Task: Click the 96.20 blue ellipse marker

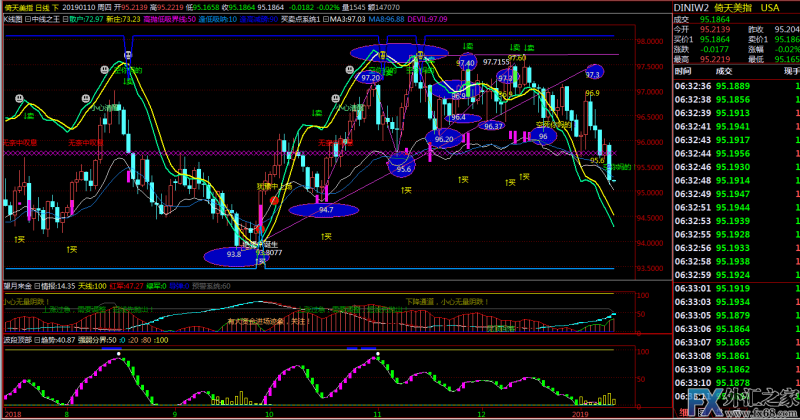Action: coord(445,139)
